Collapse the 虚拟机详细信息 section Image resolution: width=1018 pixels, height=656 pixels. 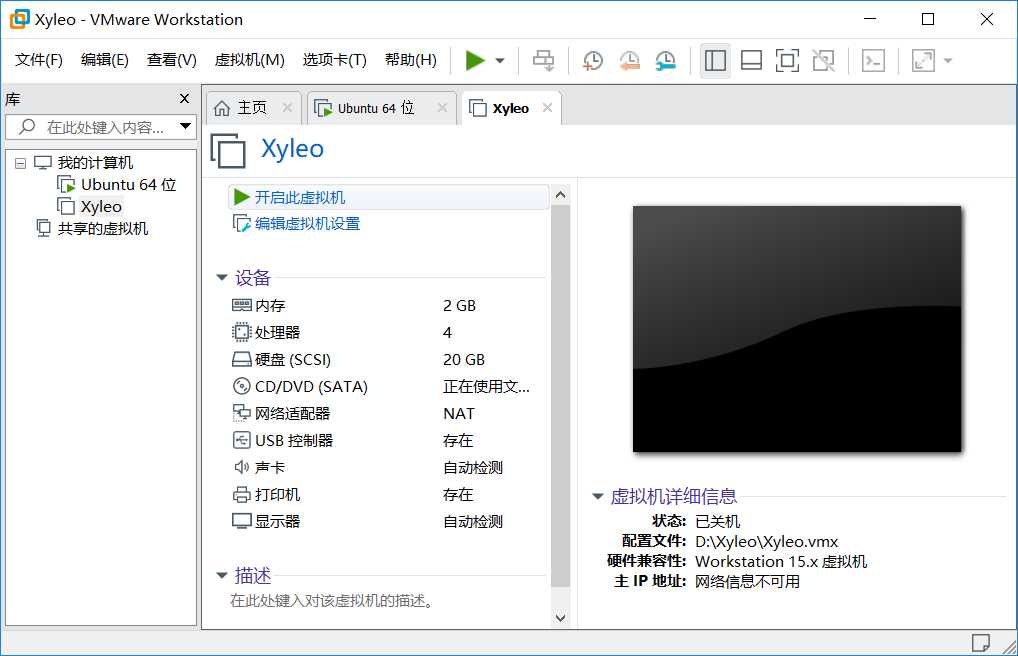point(598,497)
